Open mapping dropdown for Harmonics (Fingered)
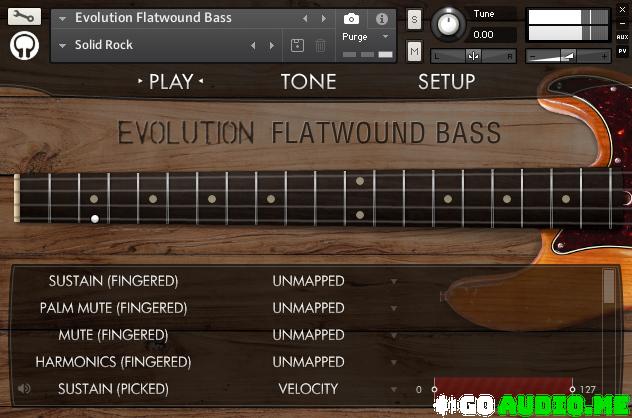The image size is (632, 418). pyautogui.click(x=394, y=362)
